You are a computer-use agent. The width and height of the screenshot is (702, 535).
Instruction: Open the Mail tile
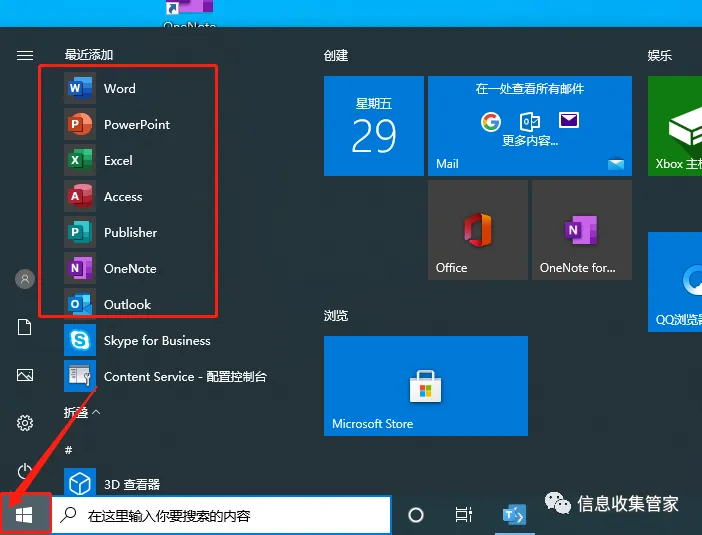(530, 126)
